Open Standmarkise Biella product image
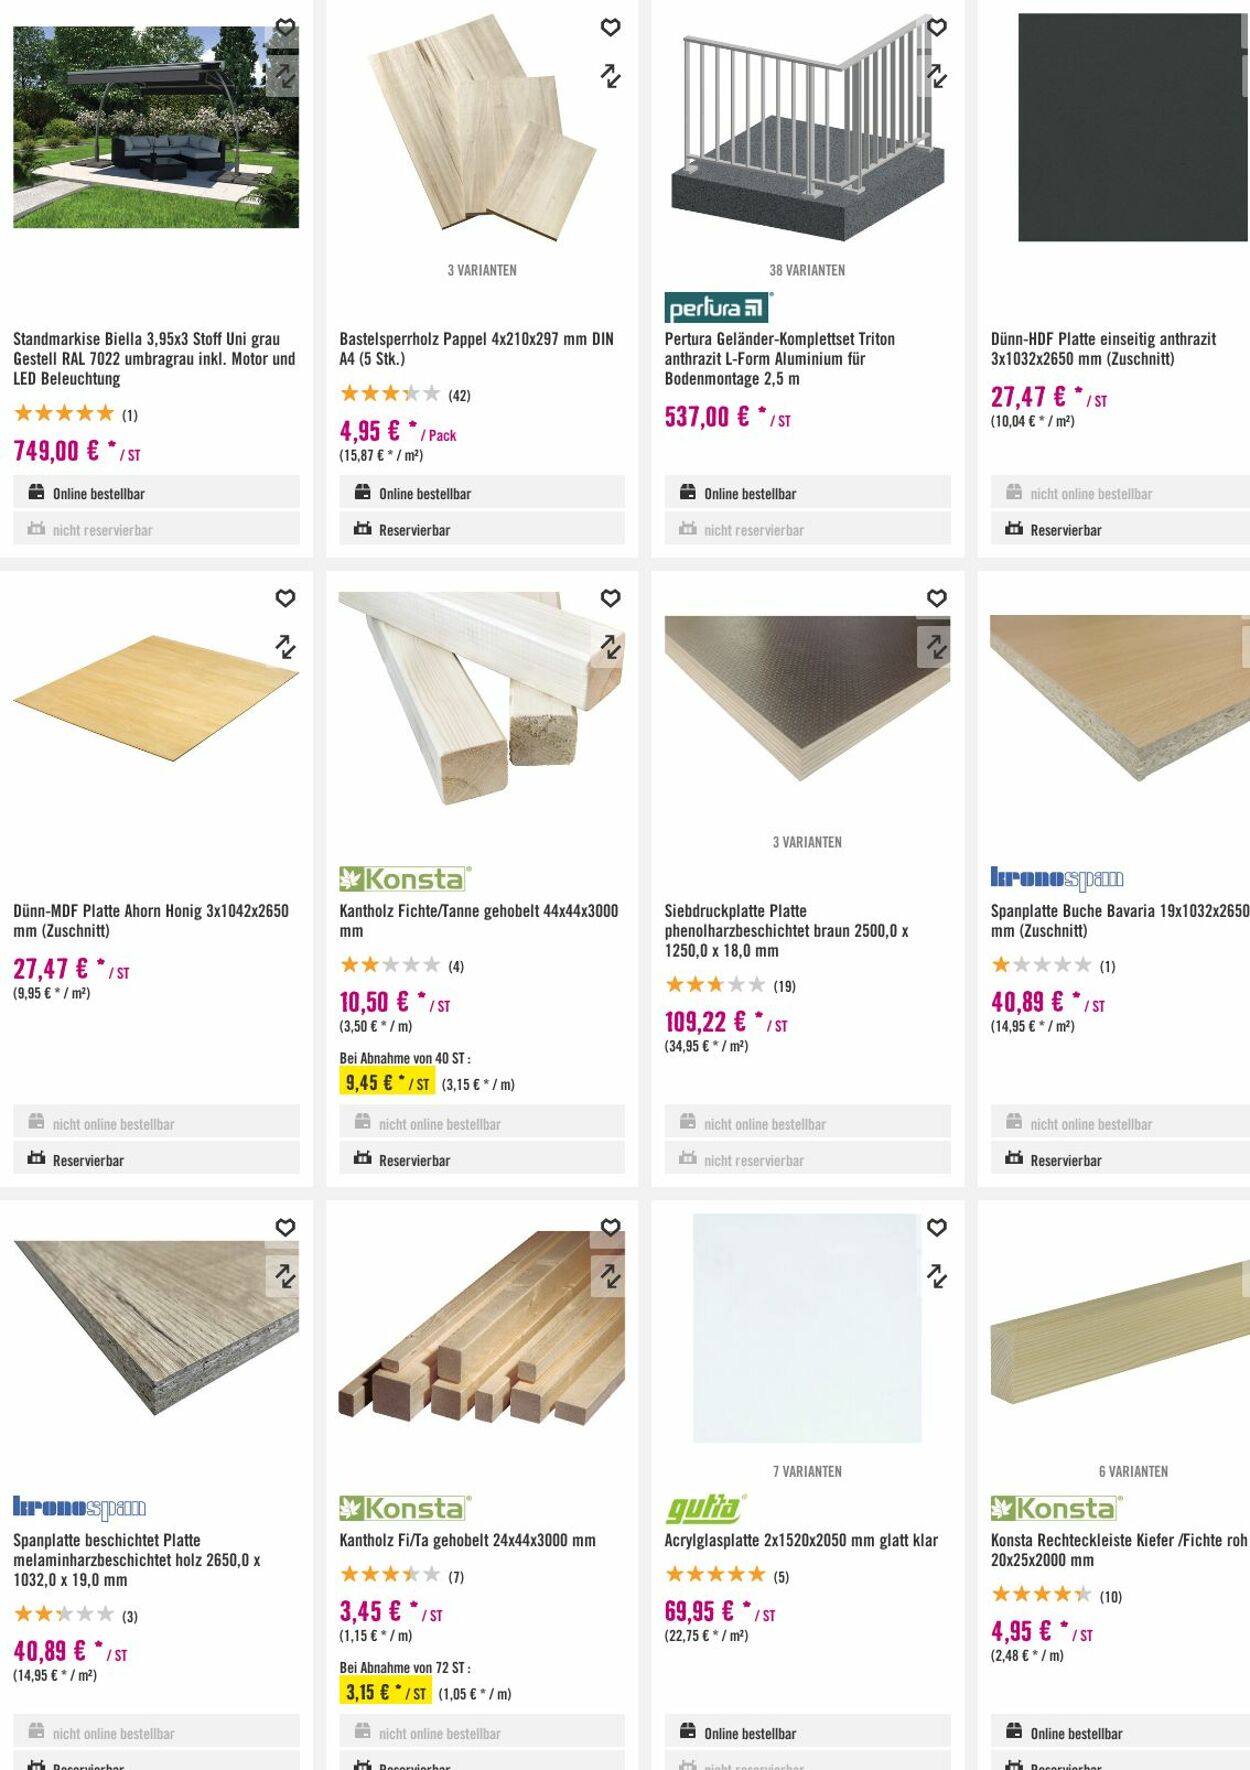Screen dimensions: 1250x1770 point(156,127)
